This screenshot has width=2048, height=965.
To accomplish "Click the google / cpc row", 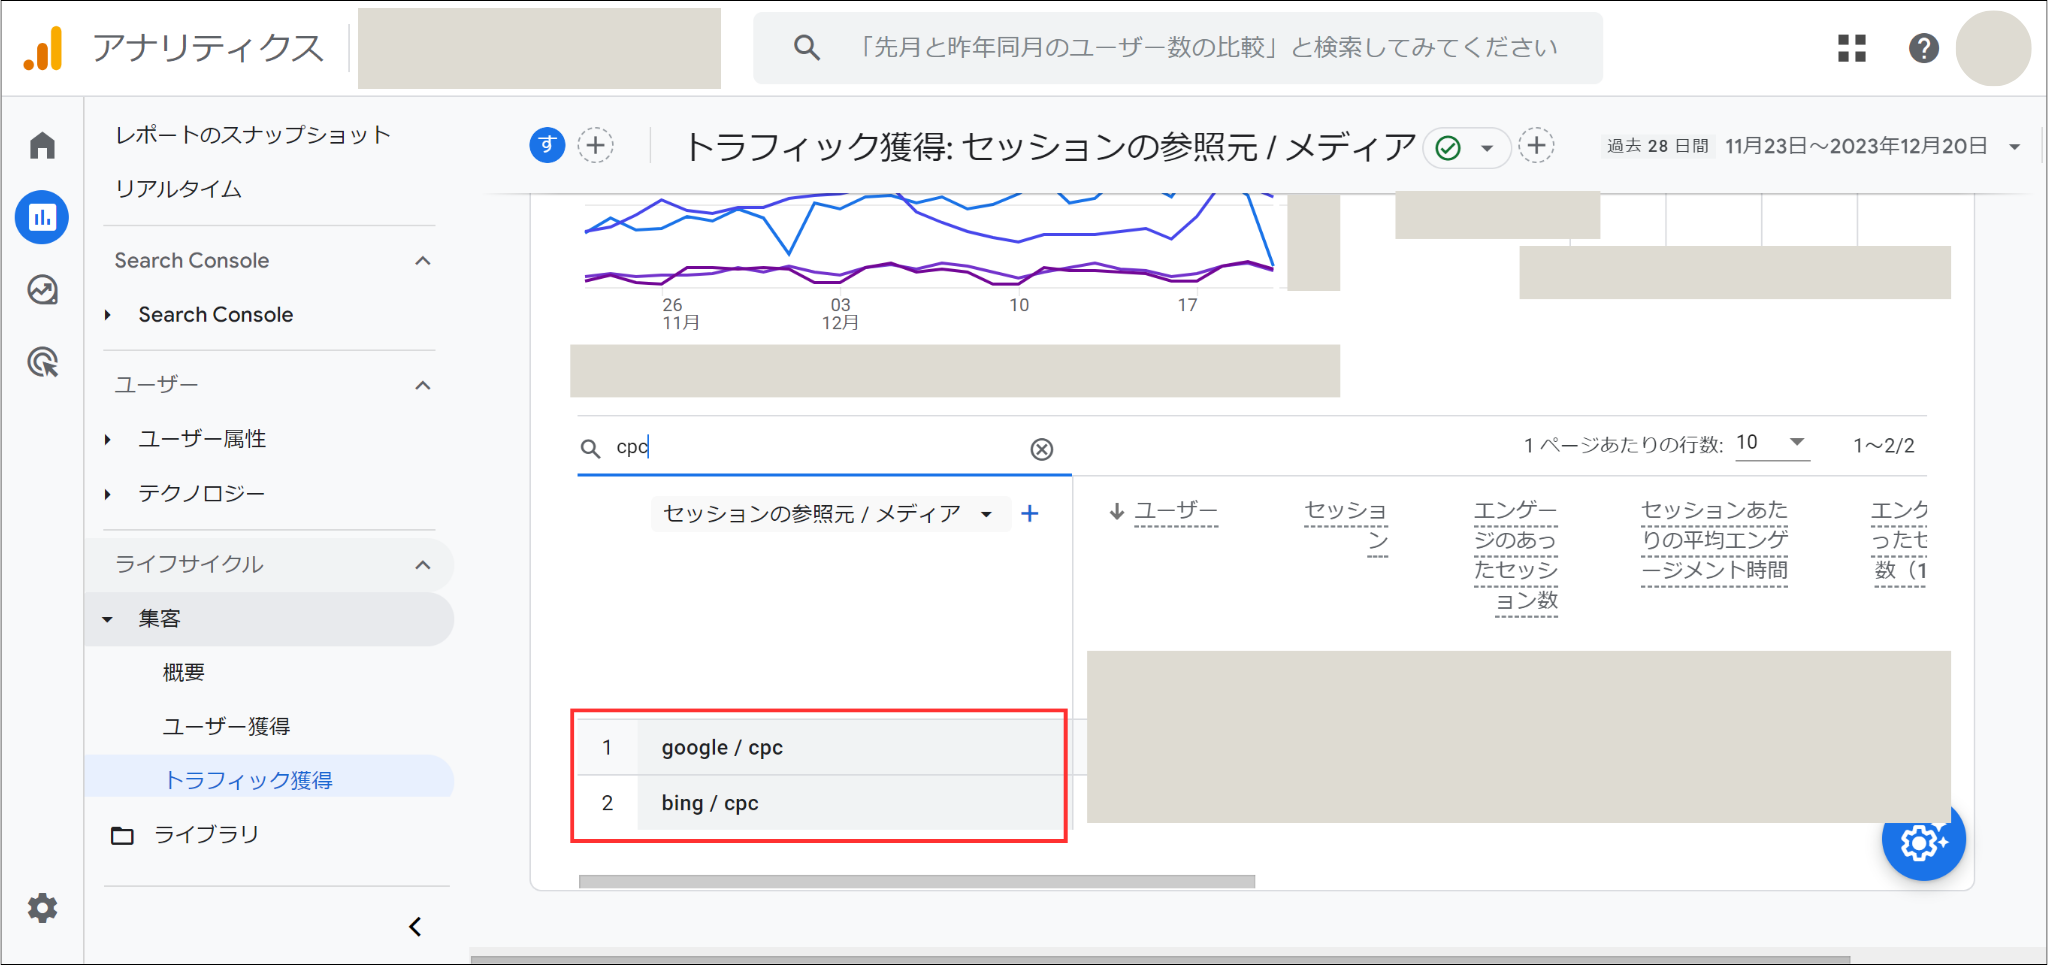I will coord(820,748).
